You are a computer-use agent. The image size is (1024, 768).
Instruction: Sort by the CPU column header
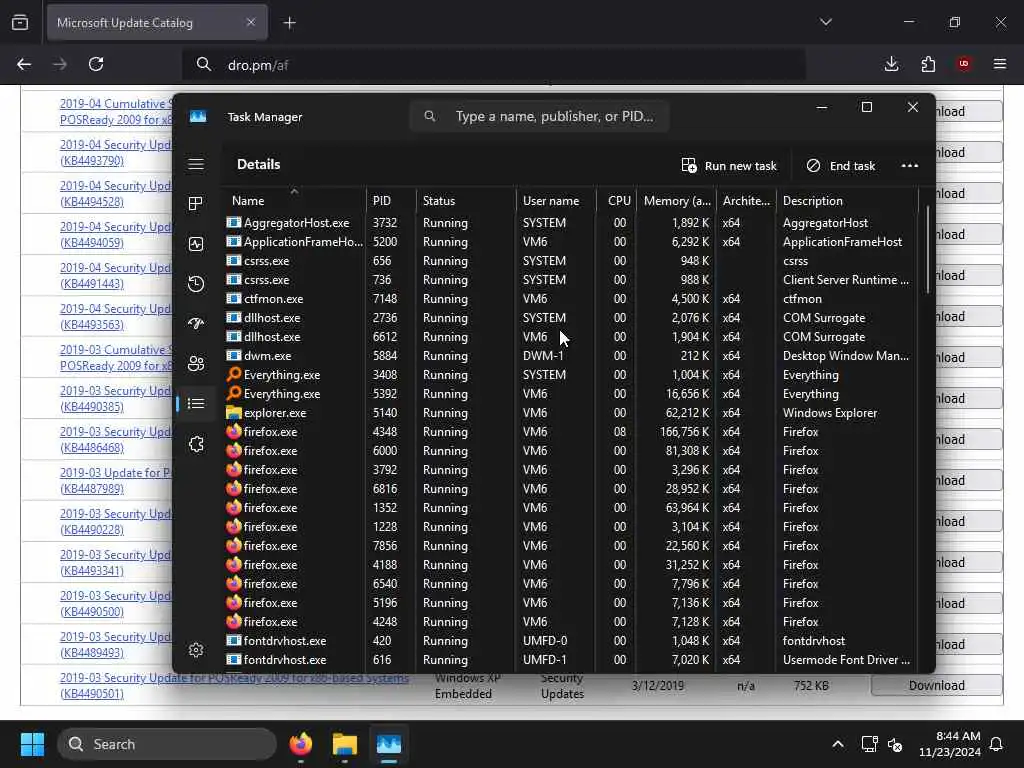(x=616, y=200)
